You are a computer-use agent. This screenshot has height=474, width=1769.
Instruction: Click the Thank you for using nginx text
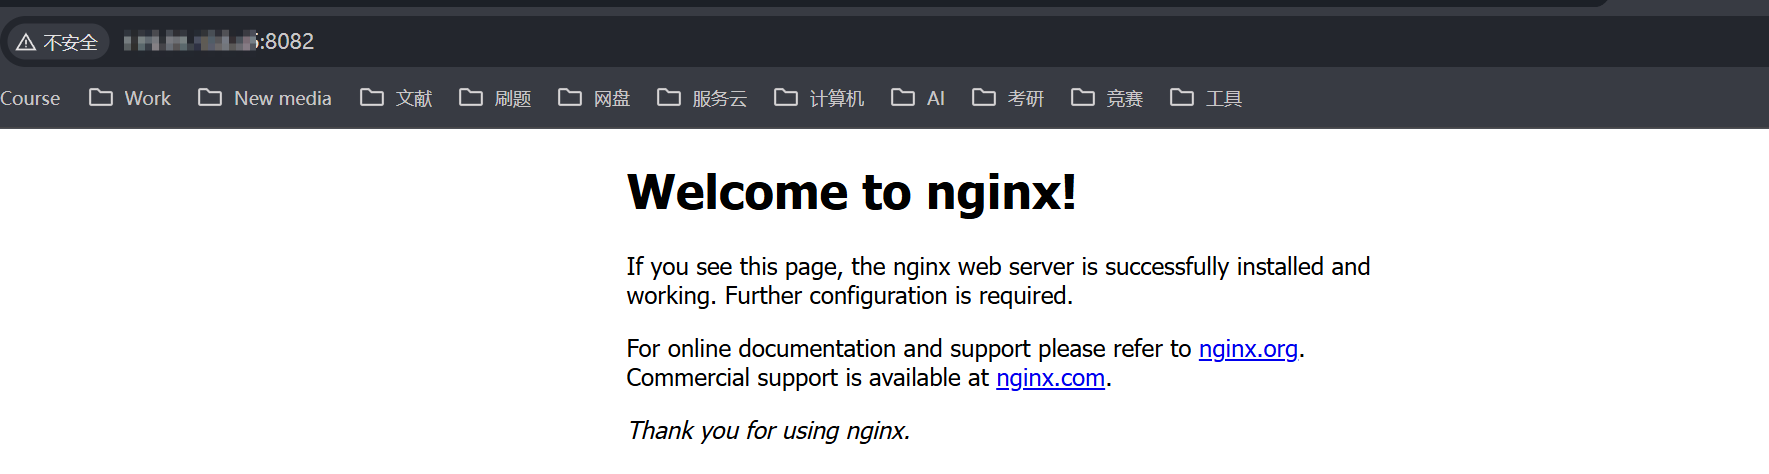coord(768,431)
